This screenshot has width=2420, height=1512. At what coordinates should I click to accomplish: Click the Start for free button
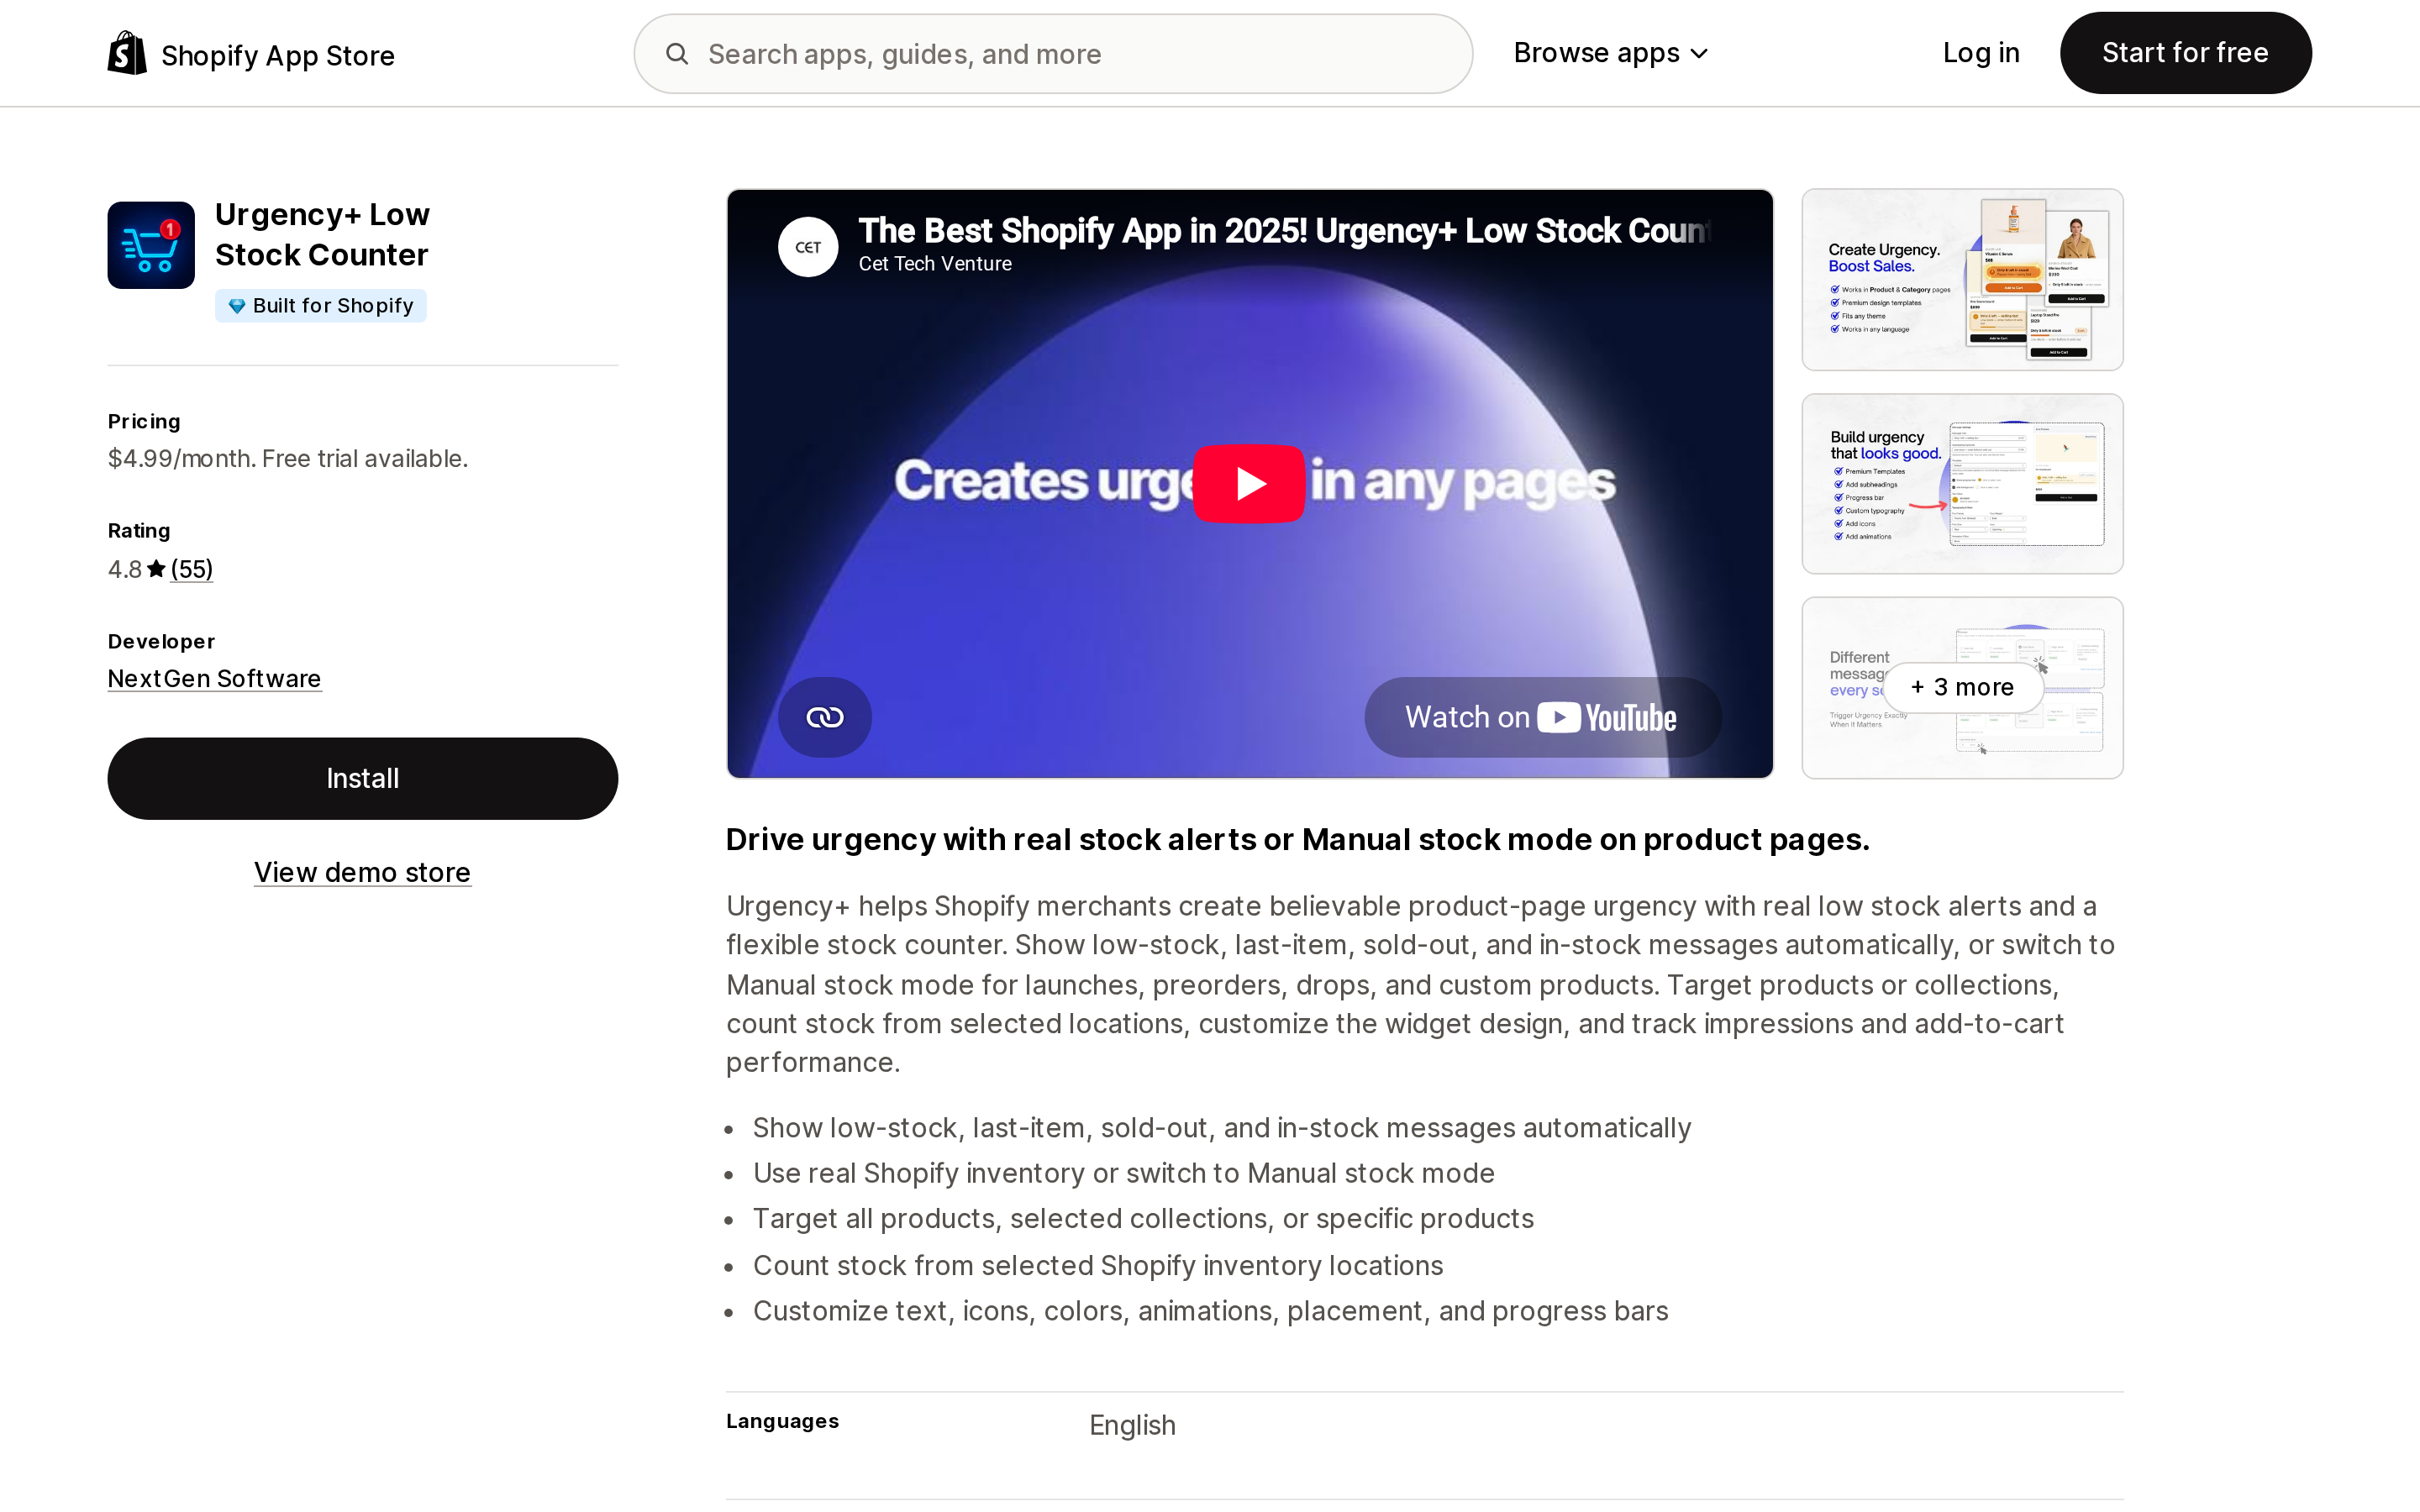2185,53
